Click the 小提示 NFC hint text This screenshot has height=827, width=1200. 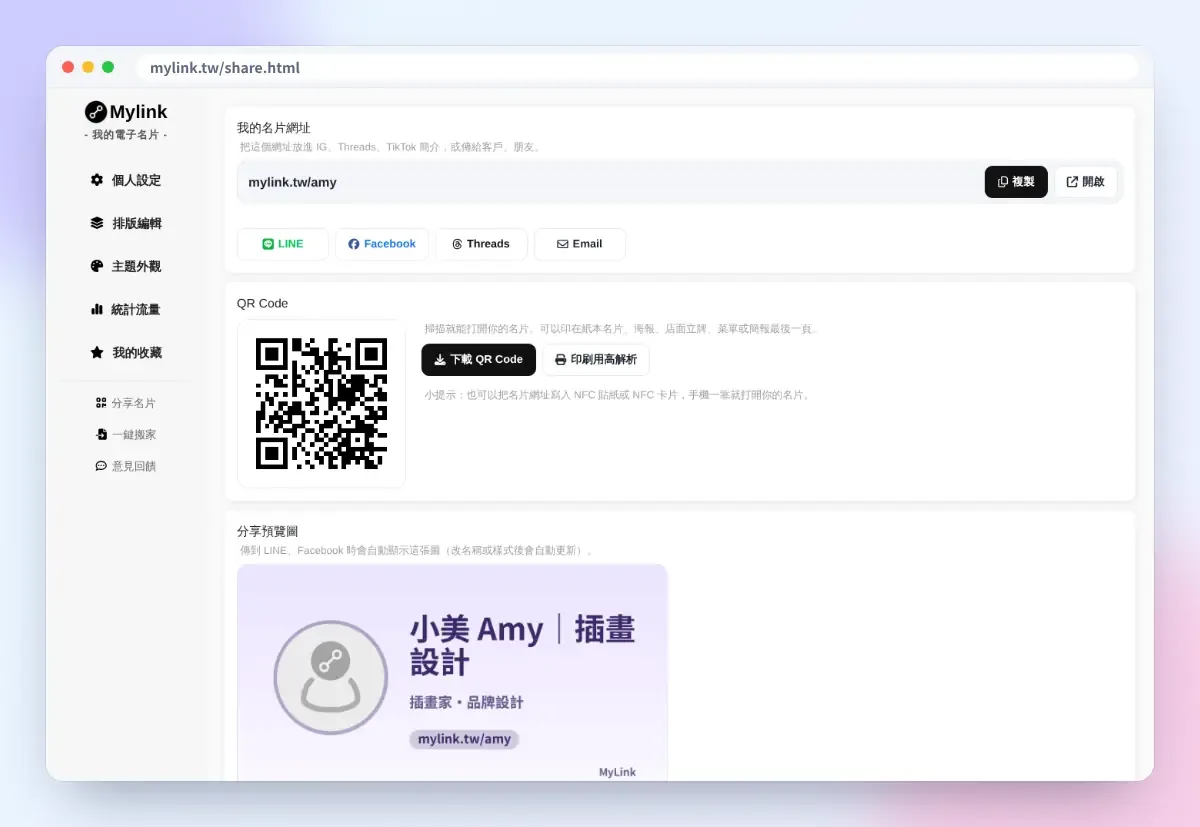tap(617, 395)
